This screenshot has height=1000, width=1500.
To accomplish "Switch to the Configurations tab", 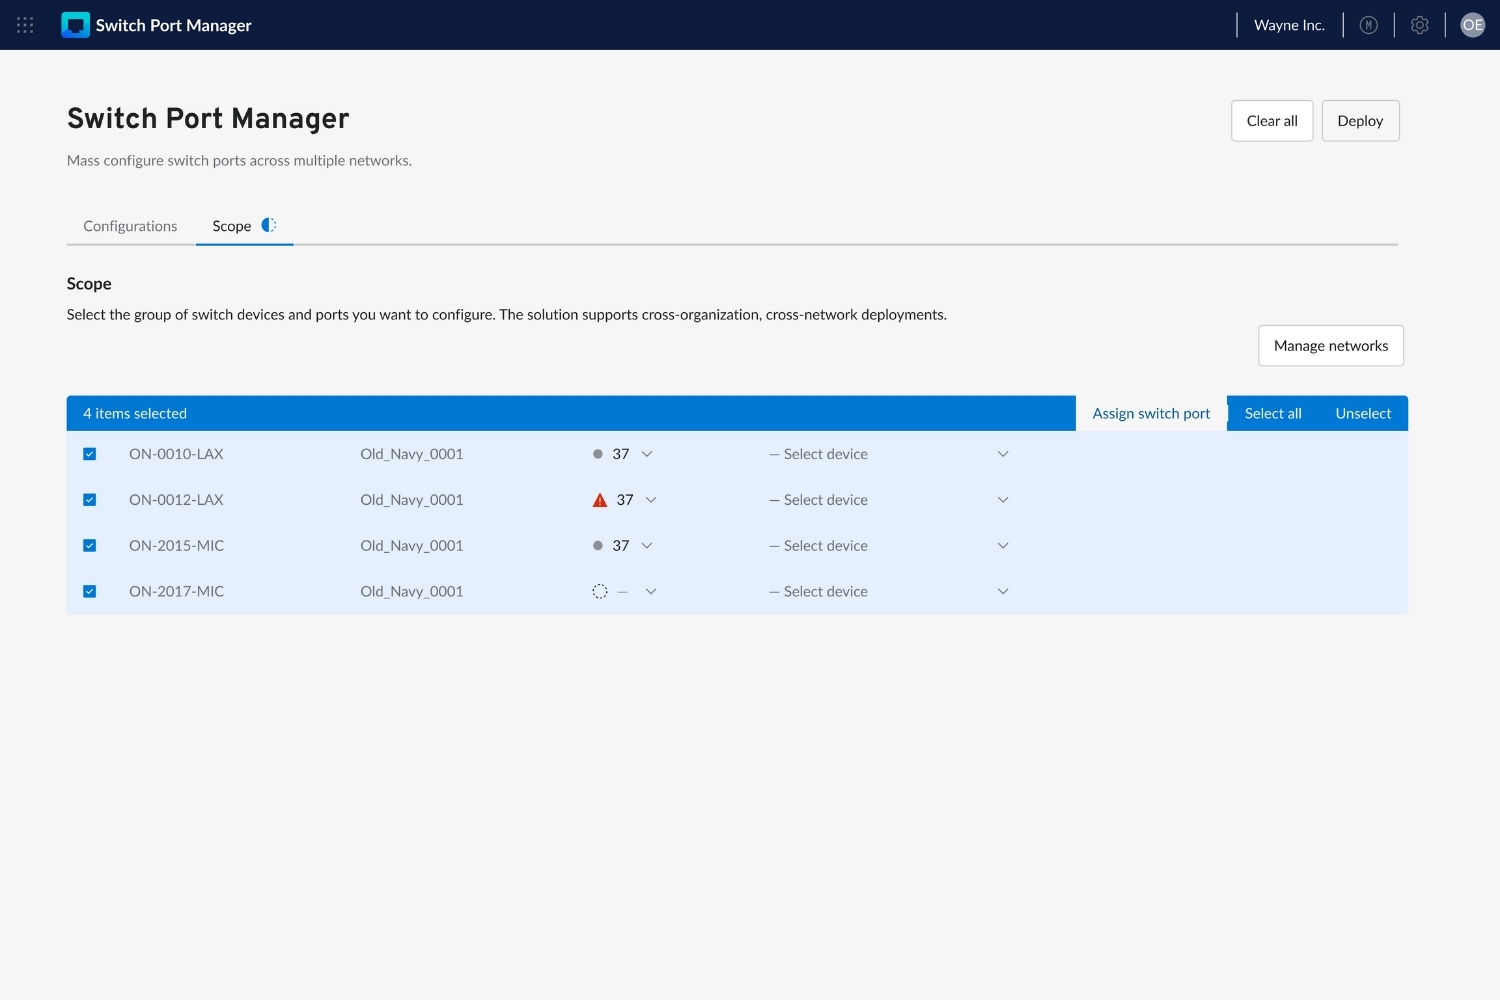I will tap(130, 226).
